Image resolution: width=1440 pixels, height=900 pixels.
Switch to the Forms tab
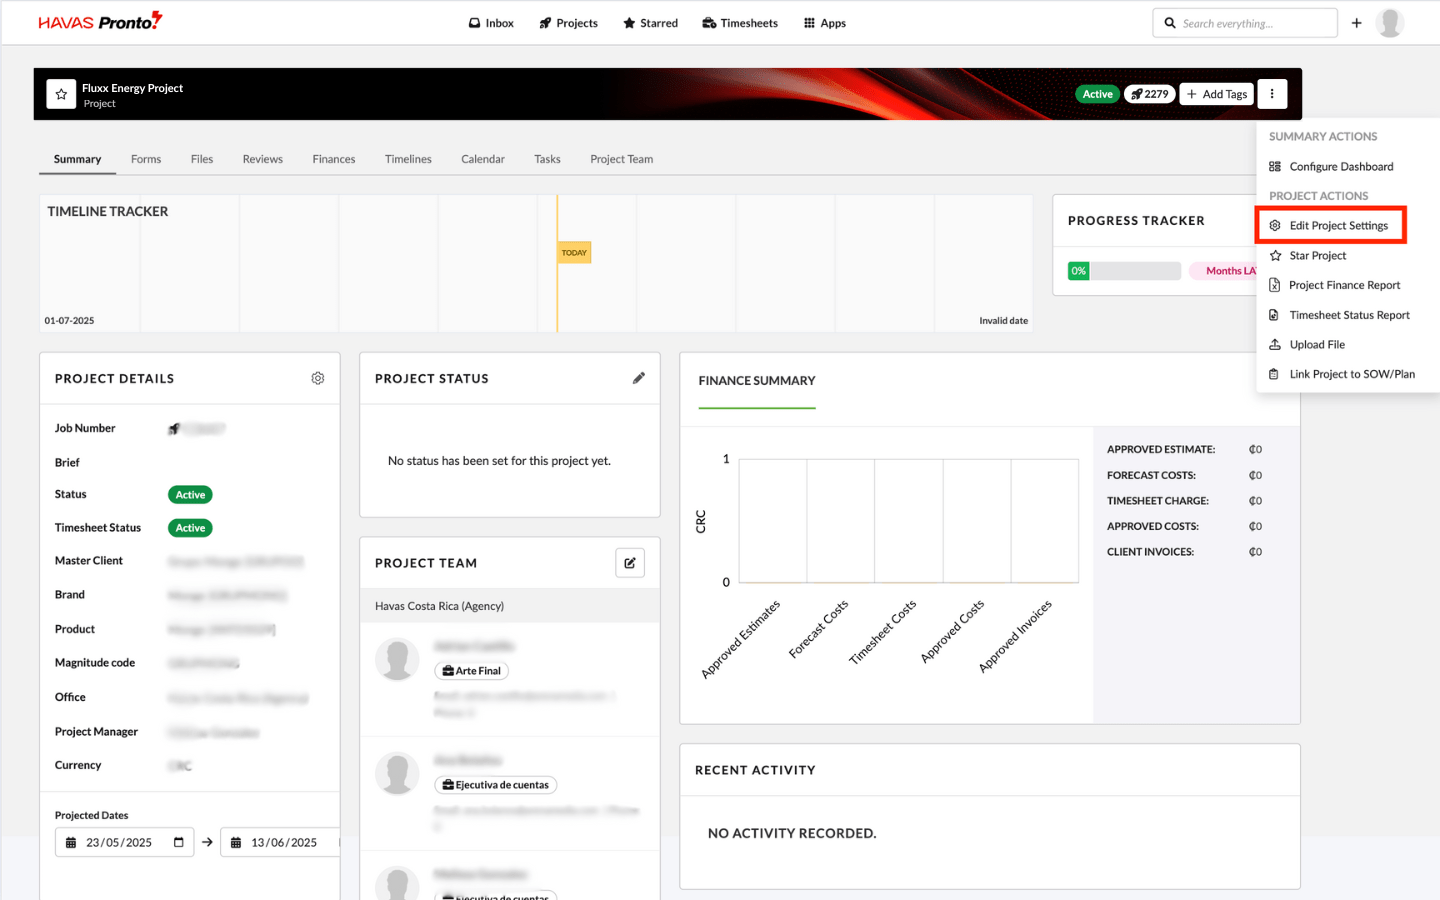tap(146, 159)
